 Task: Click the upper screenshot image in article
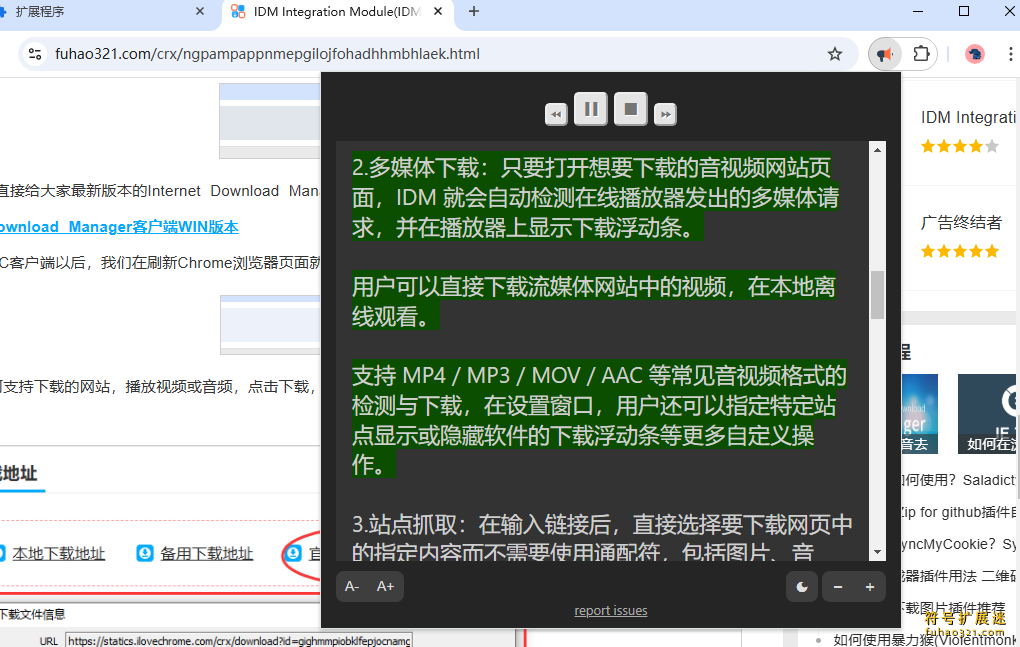coord(270,121)
